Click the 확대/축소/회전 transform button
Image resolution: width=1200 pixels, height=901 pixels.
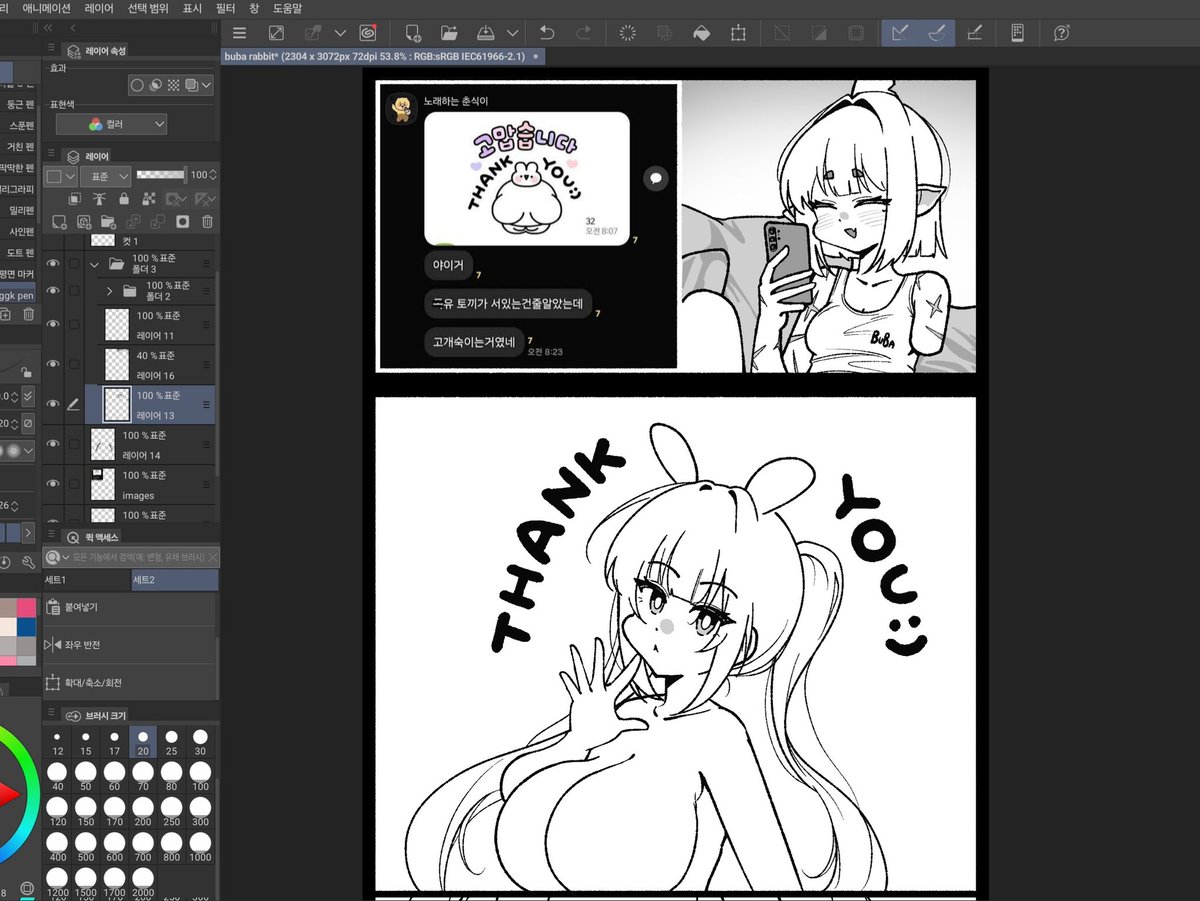tap(130, 683)
